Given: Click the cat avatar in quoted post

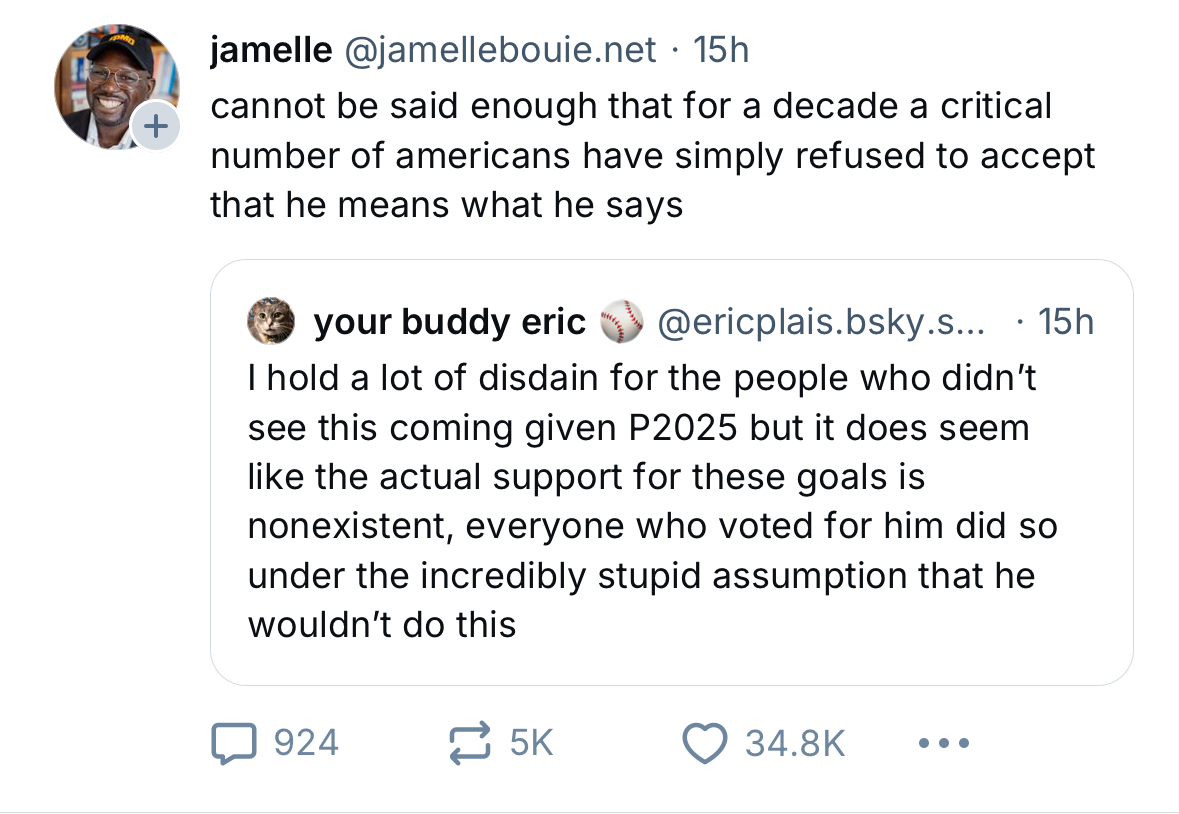Looking at the screenshot, I should tap(272, 321).
